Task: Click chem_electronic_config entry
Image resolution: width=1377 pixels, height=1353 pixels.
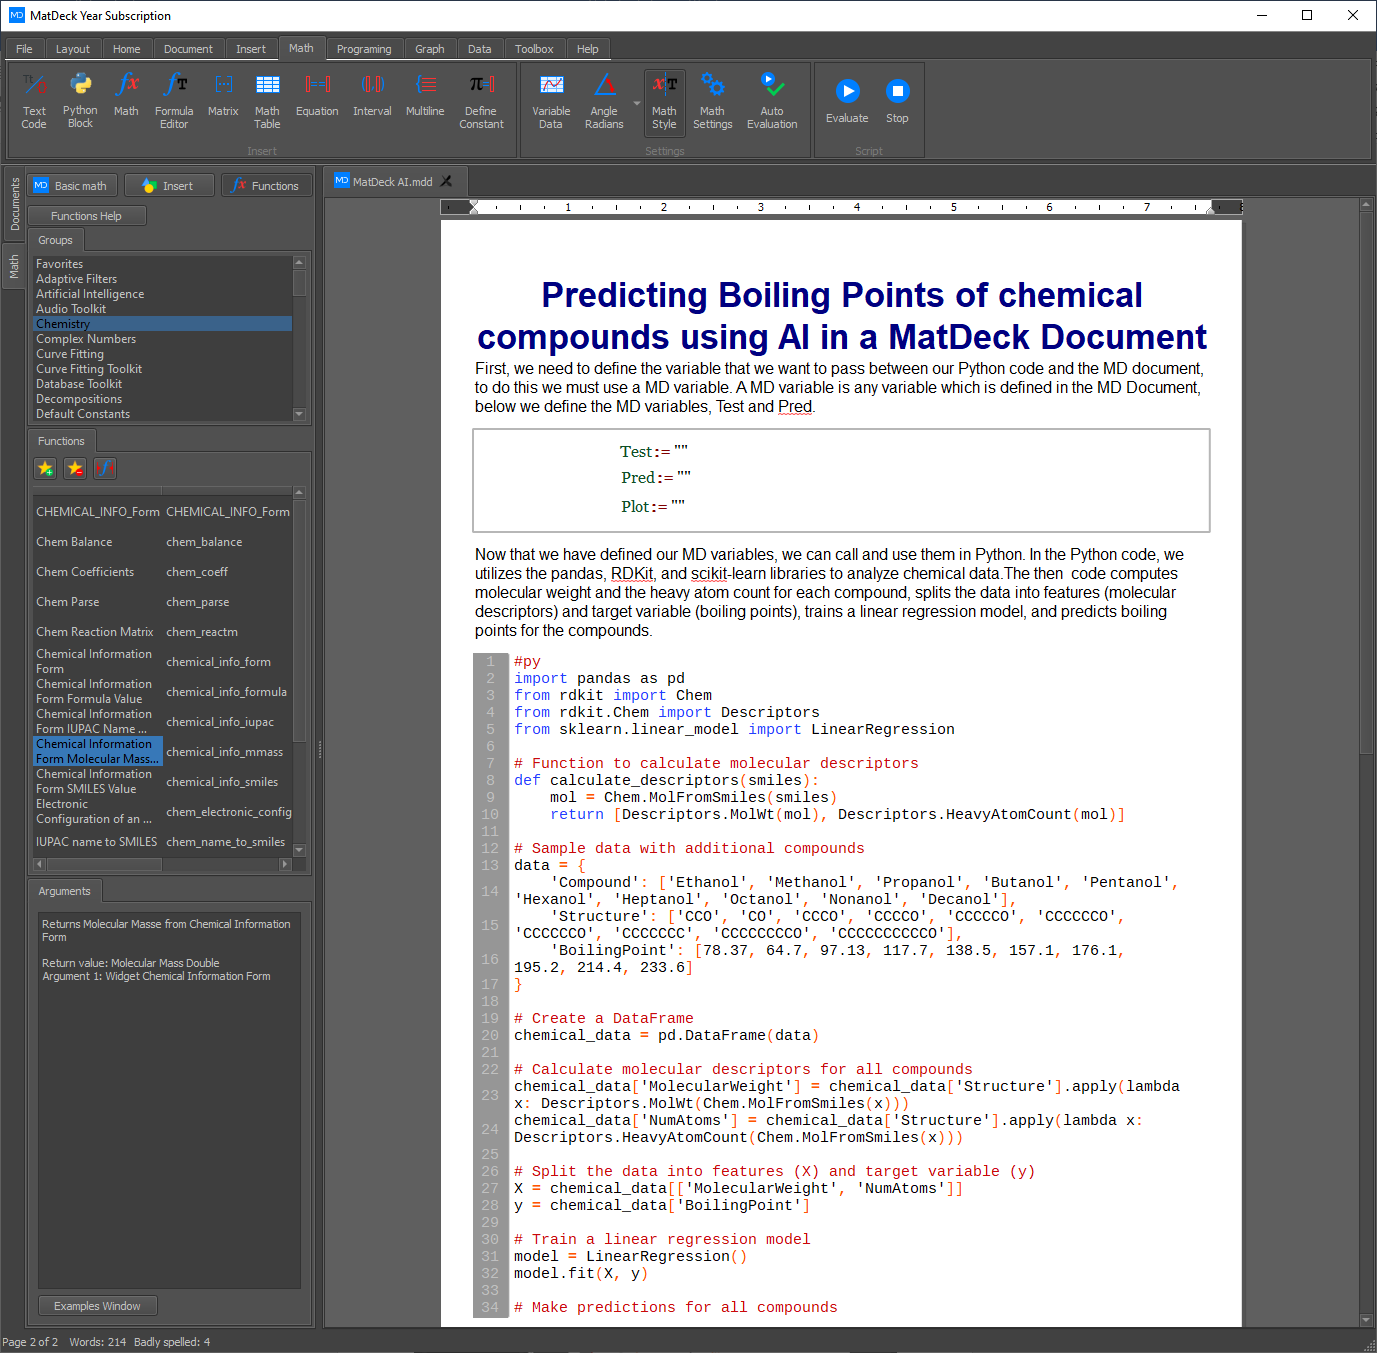Action: 229,812
